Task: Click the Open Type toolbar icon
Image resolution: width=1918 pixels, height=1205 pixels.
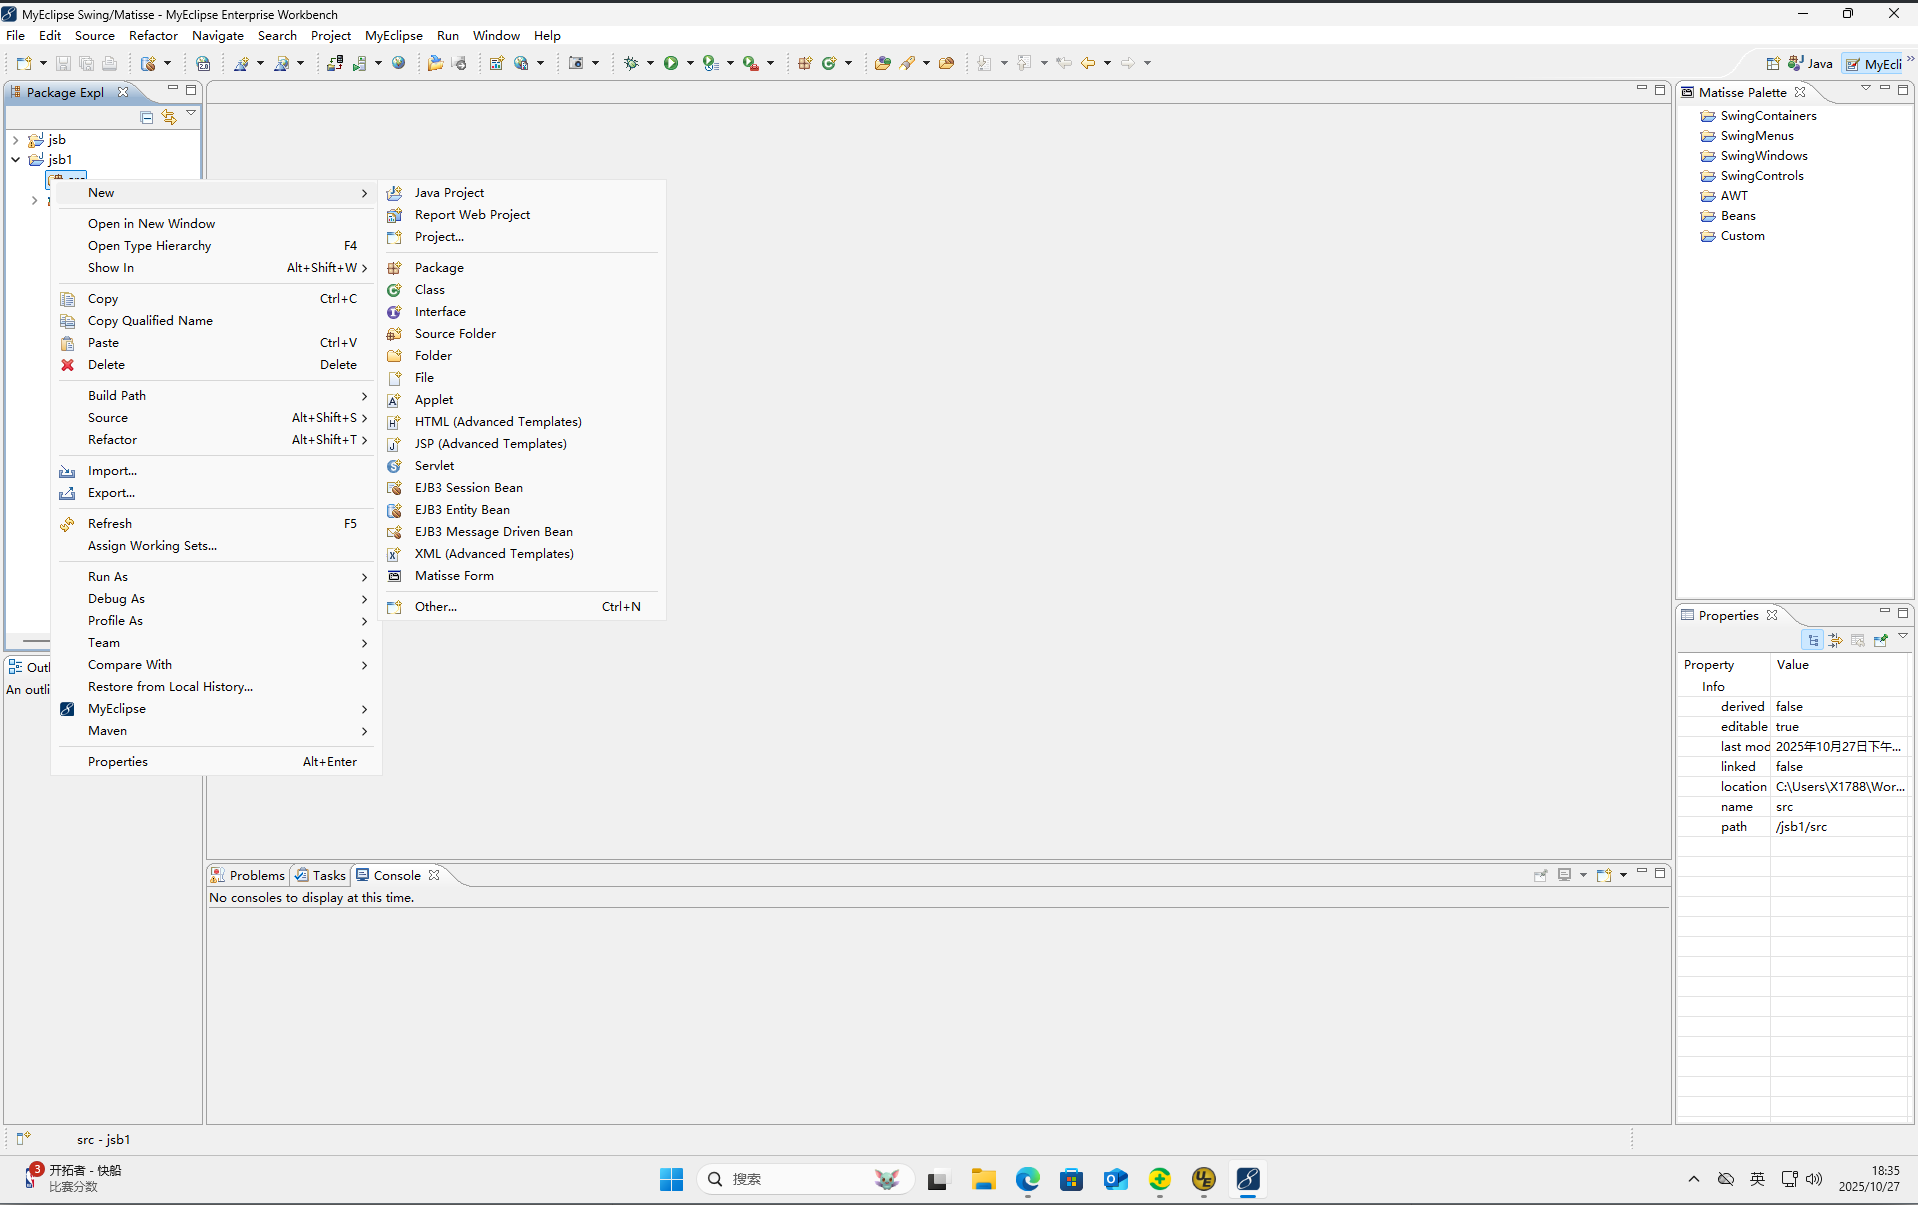Action: [882, 63]
